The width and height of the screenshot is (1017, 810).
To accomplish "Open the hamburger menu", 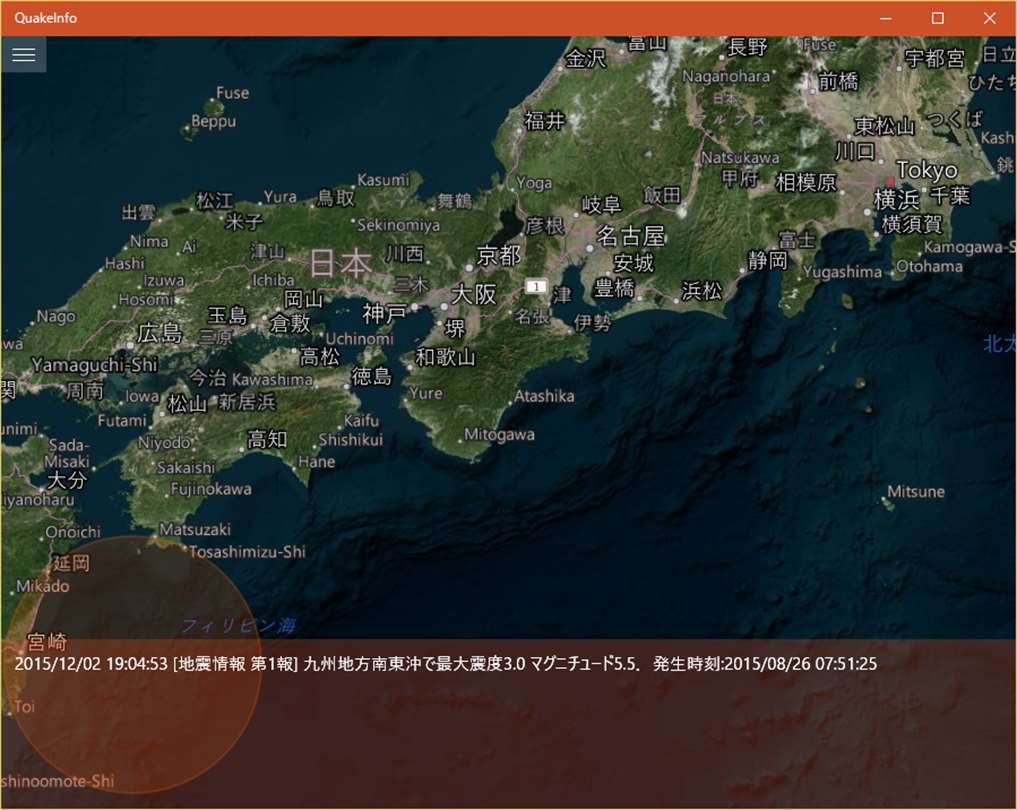I will (x=23, y=54).
